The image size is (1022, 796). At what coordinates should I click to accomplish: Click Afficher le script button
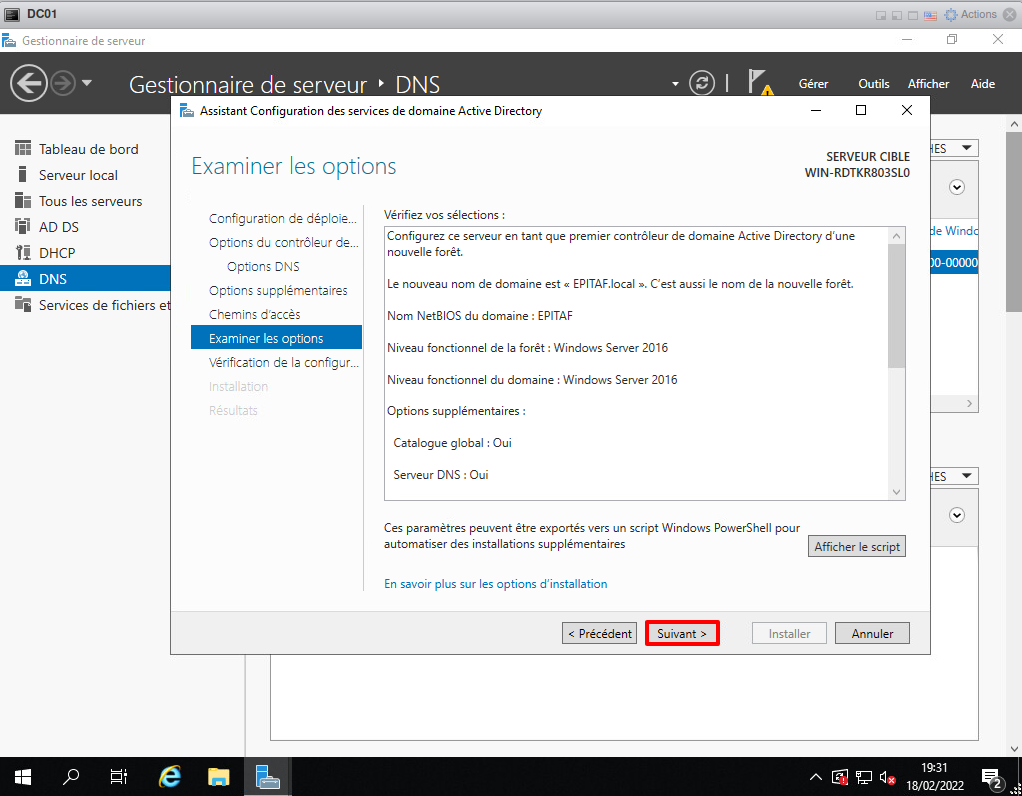(857, 547)
